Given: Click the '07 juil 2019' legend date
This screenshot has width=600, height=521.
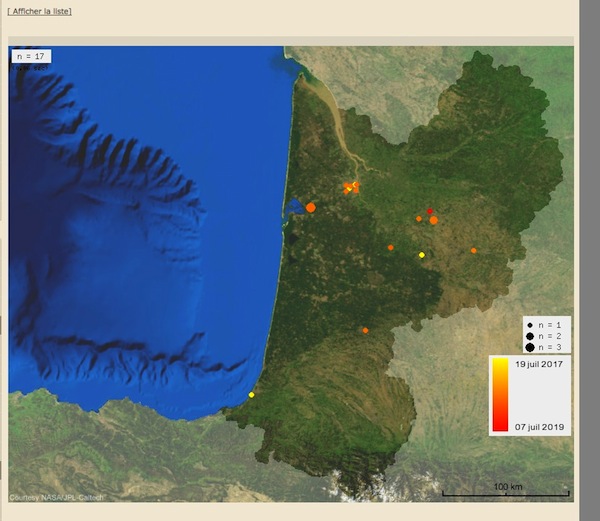Looking at the screenshot, I should (x=540, y=427).
